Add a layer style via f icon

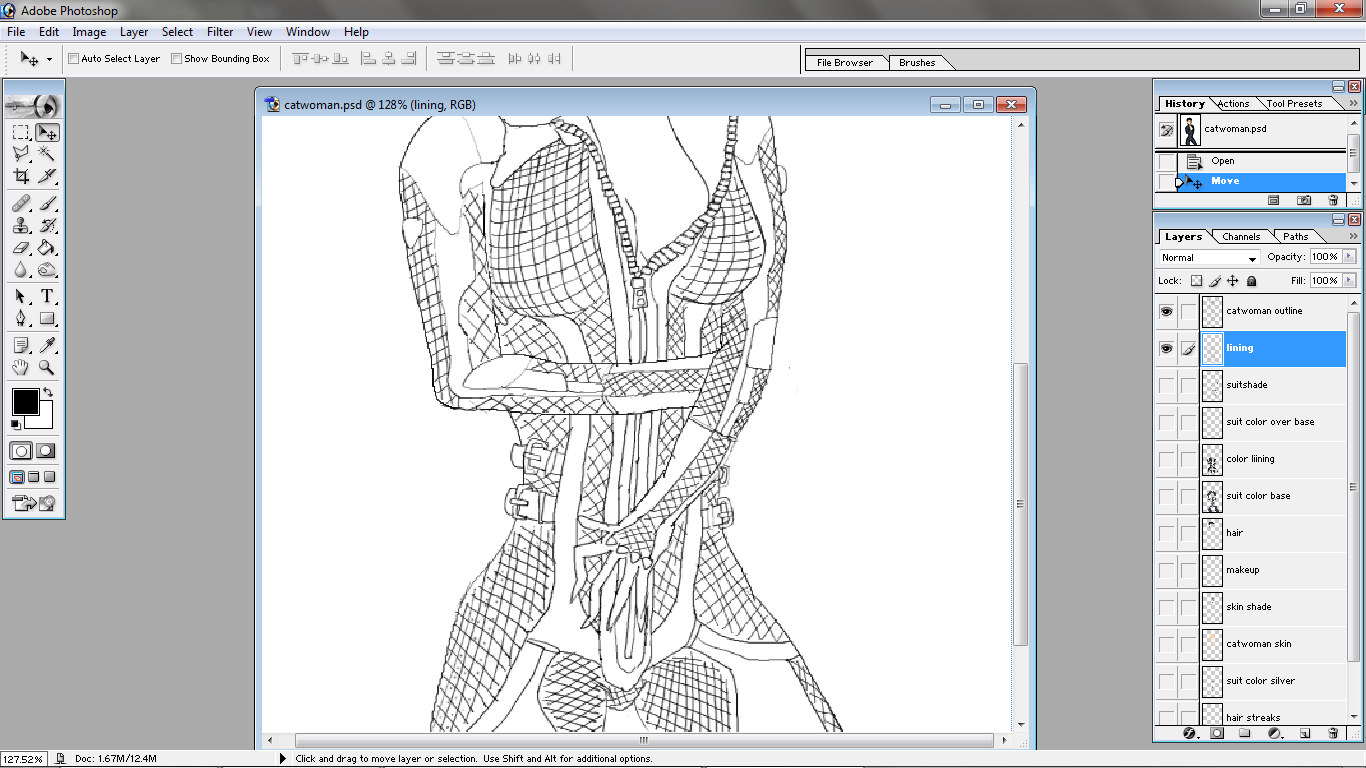click(x=1190, y=733)
